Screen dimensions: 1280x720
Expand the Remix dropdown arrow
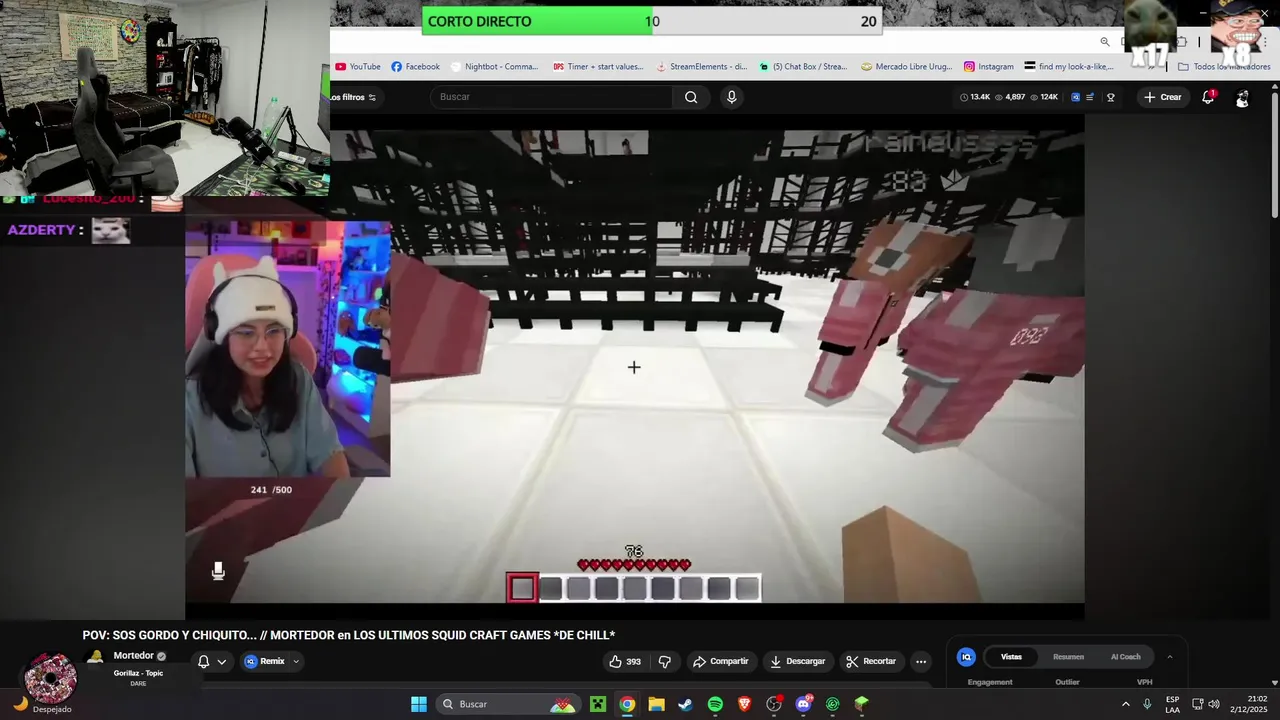point(296,661)
